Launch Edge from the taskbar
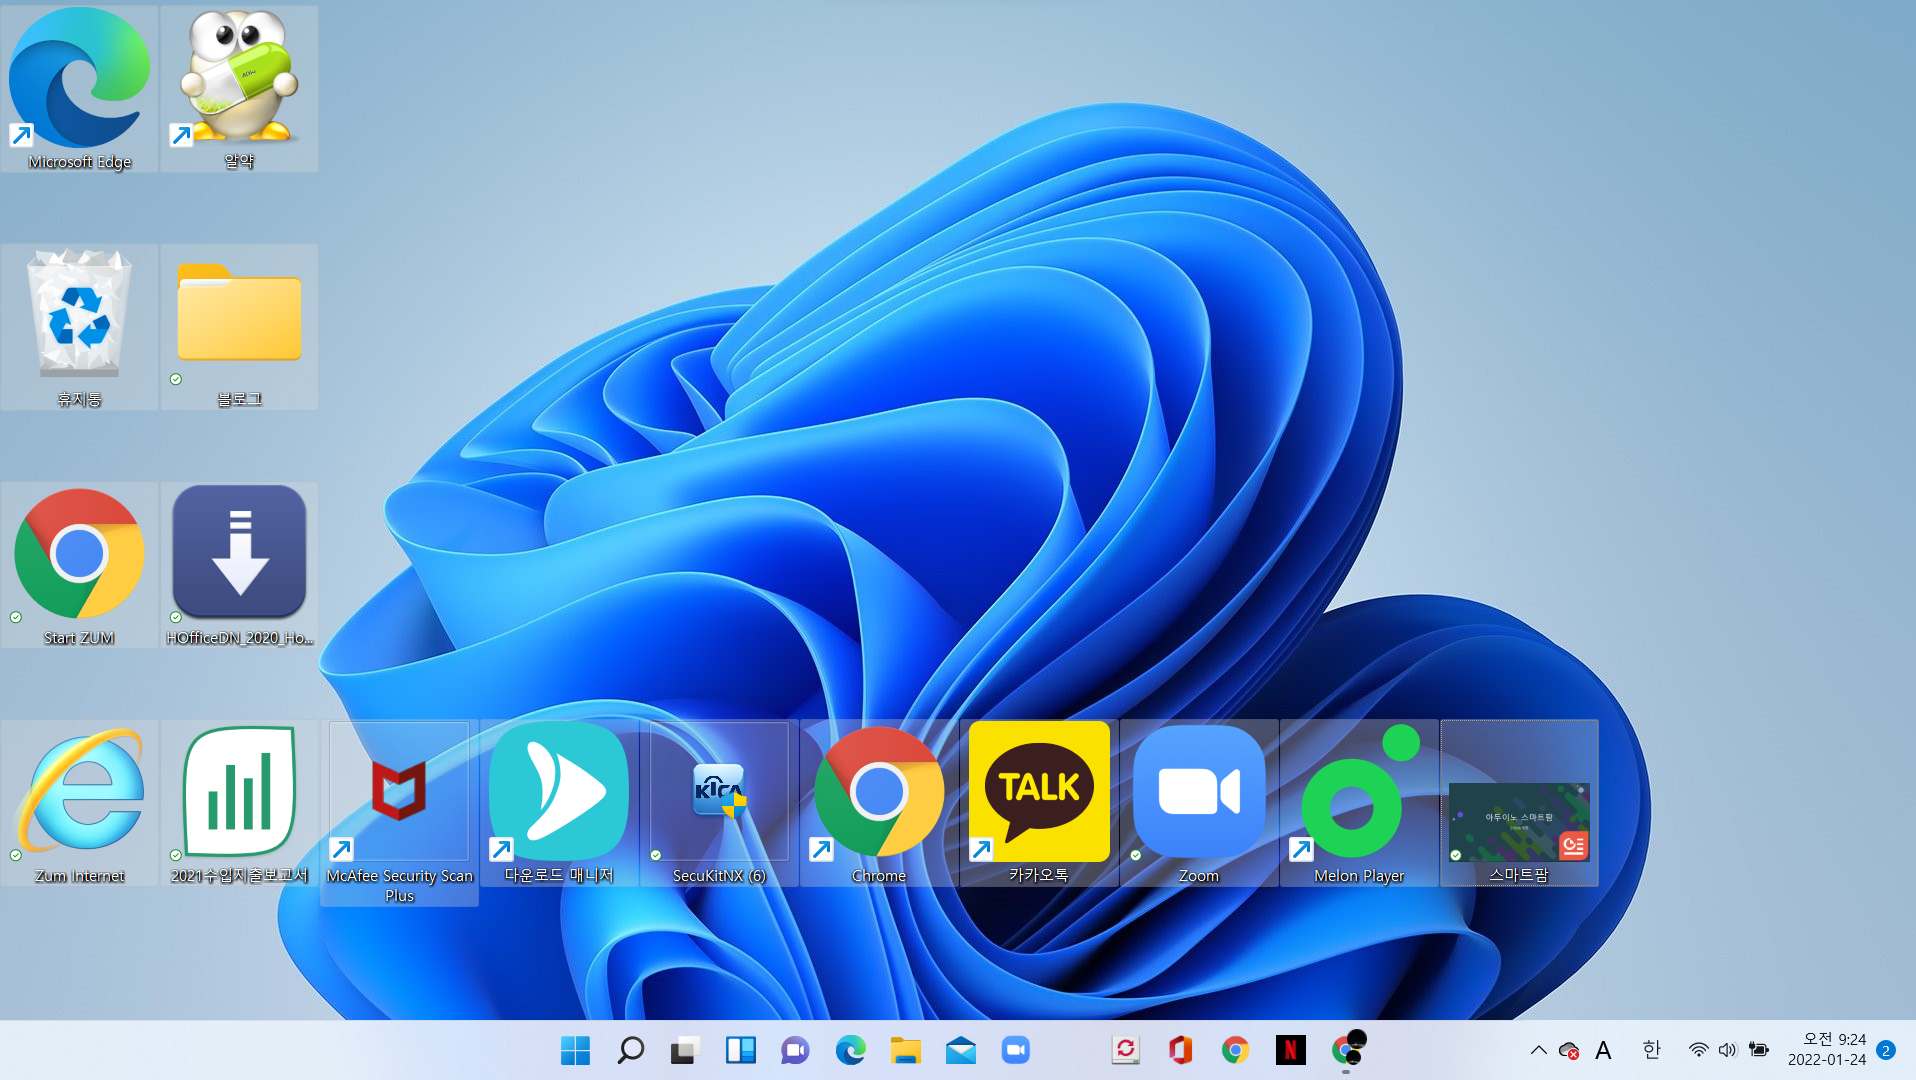Viewport: 1916px width, 1080px height. click(850, 1050)
